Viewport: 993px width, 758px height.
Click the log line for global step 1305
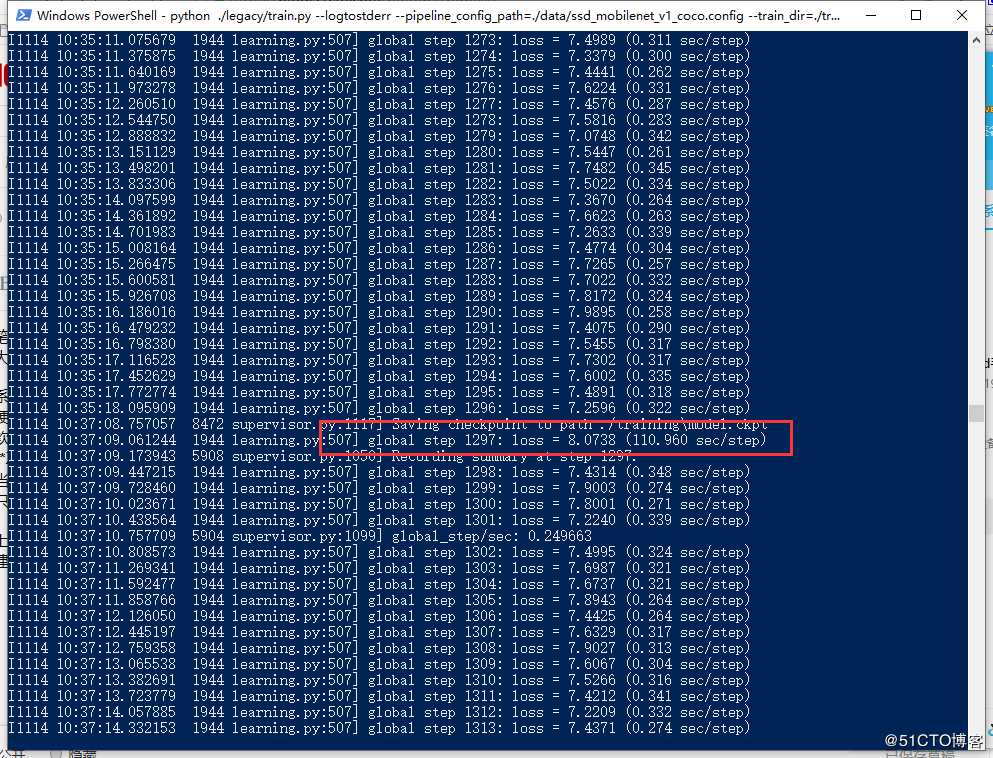[x=379, y=600]
